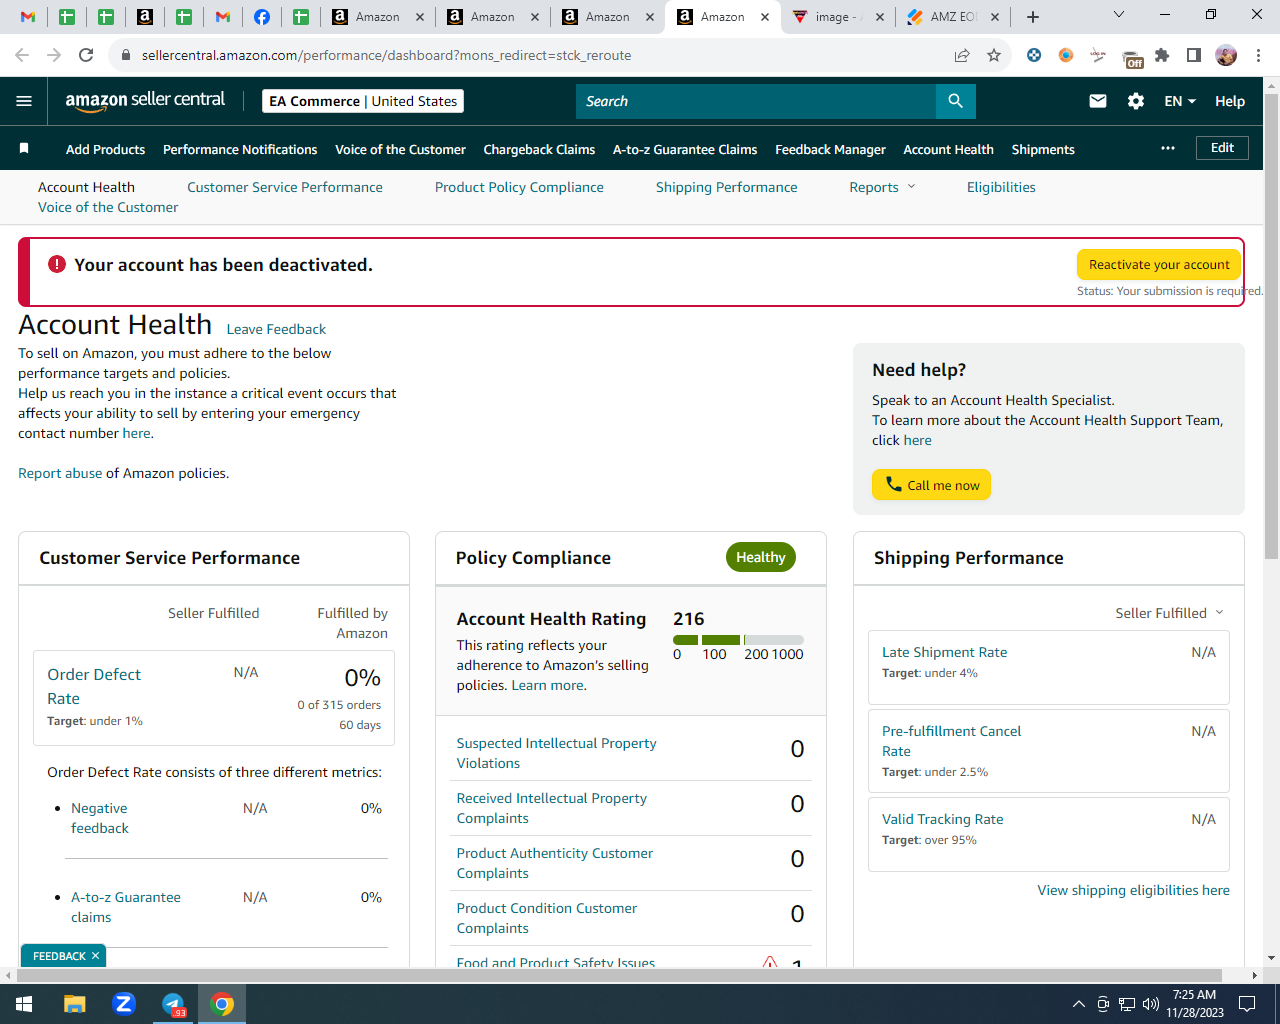Click the red error icon in deactivation alert
Screen dimensions: 1280x1024
point(57,264)
